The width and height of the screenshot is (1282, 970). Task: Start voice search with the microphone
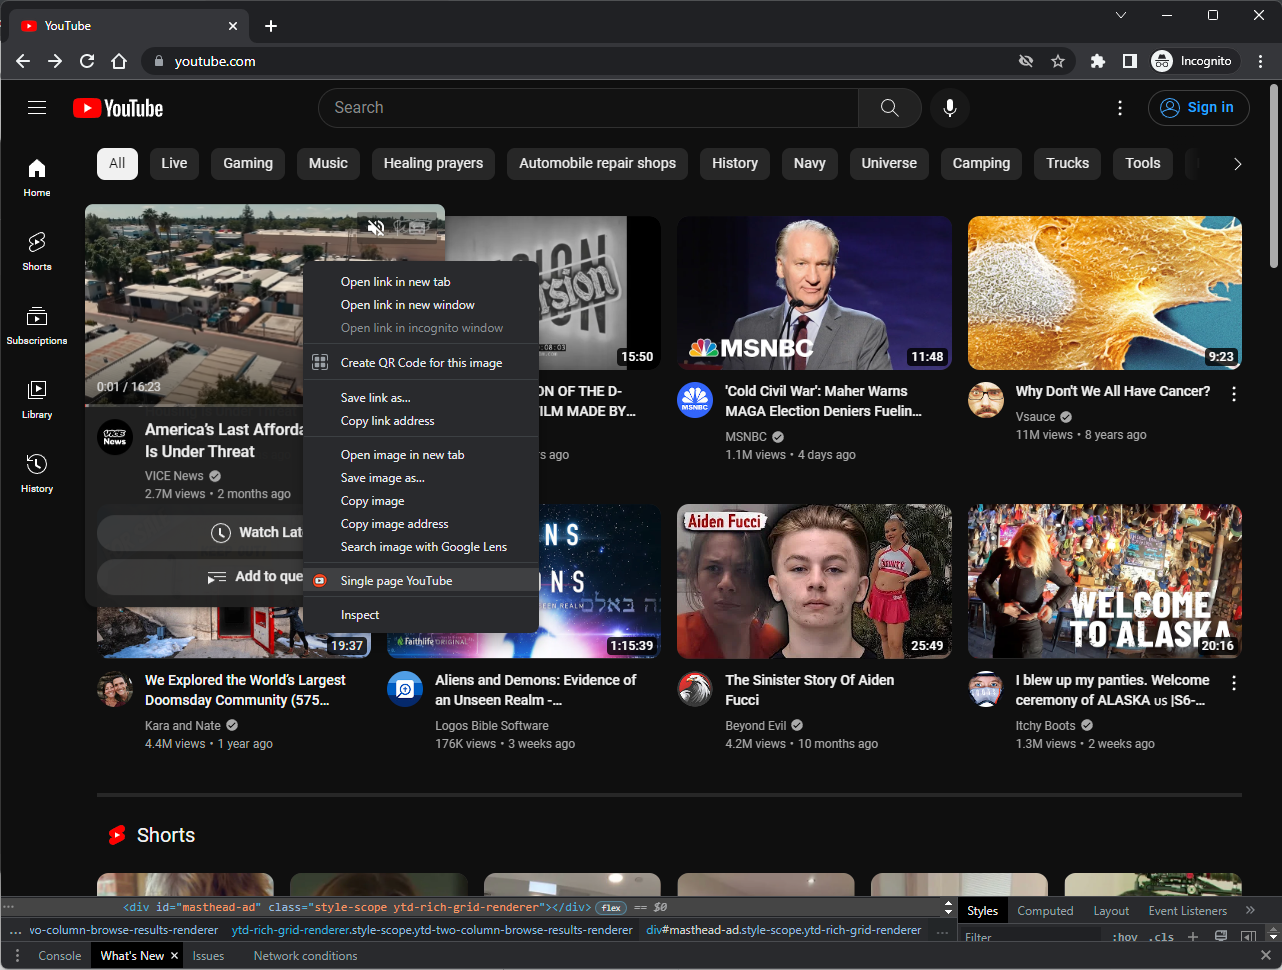pos(950,108)
